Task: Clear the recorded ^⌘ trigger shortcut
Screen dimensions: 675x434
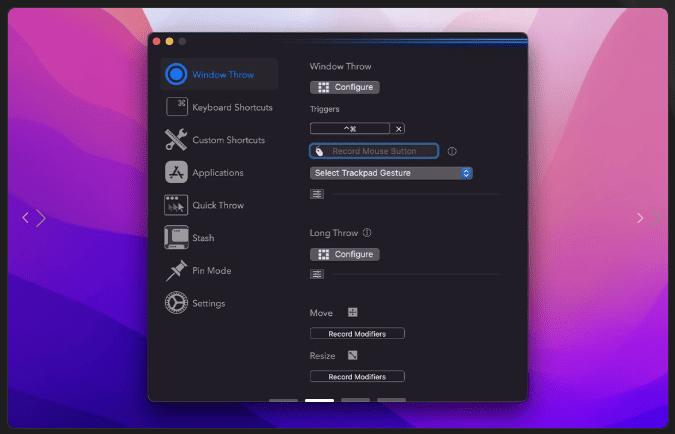Action: click(x=399, y=129)
